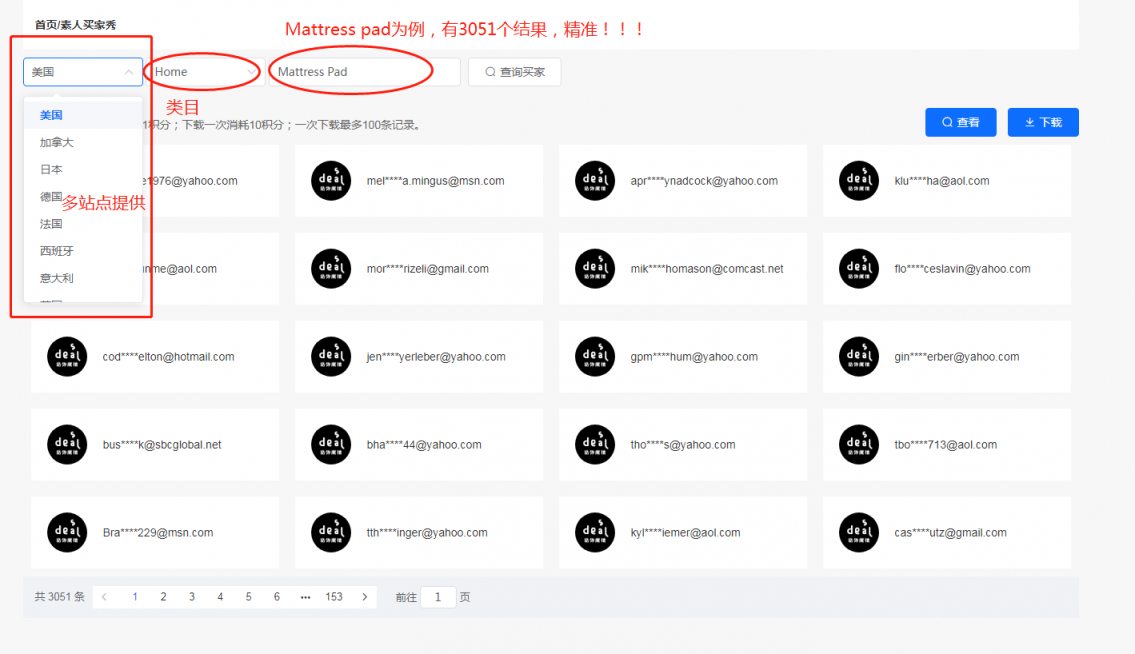1135x654 pixels.
Task: Focus the Mattress Pad keyword input field
Action: [363, 72]
